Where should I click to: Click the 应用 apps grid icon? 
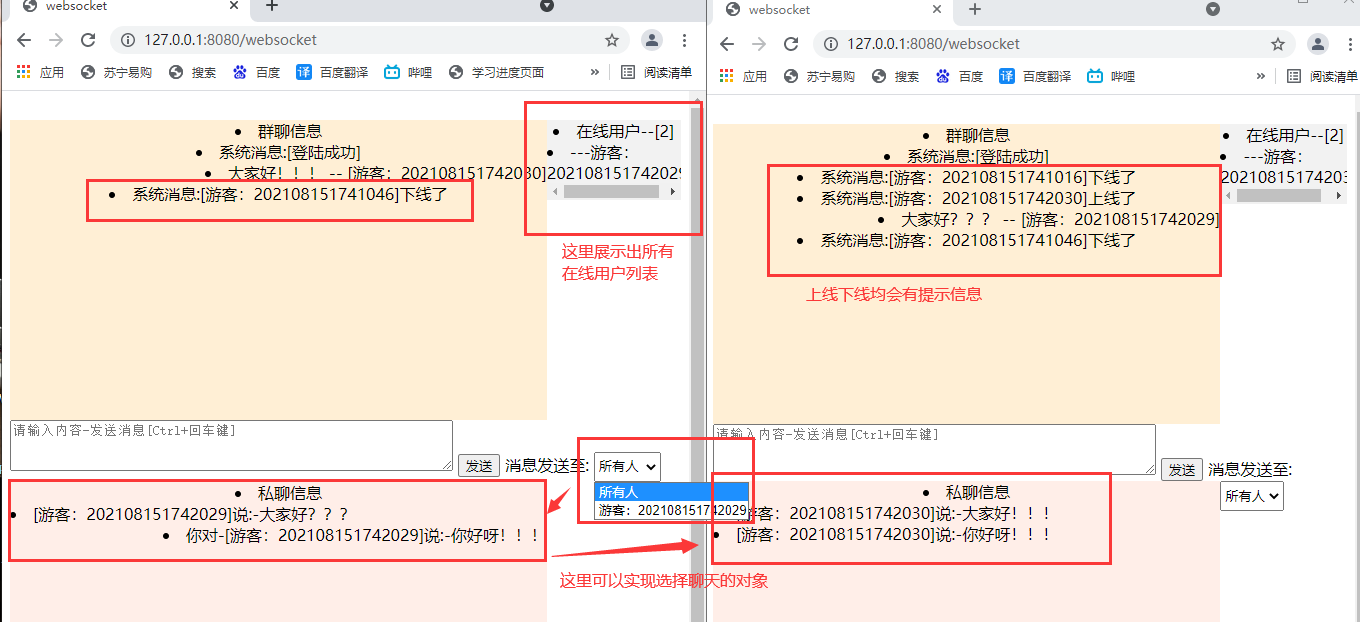click(x=22, y=75)
